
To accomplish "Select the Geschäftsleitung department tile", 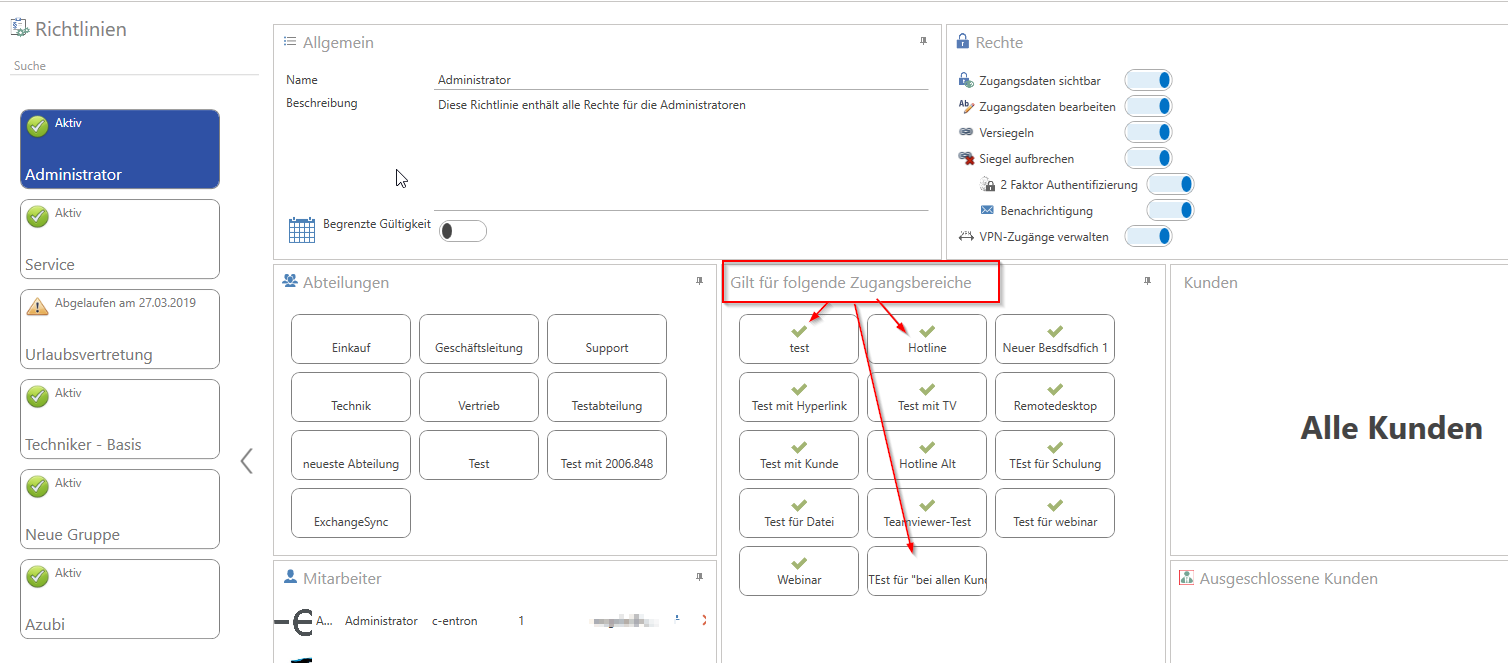I will (478, 340).
